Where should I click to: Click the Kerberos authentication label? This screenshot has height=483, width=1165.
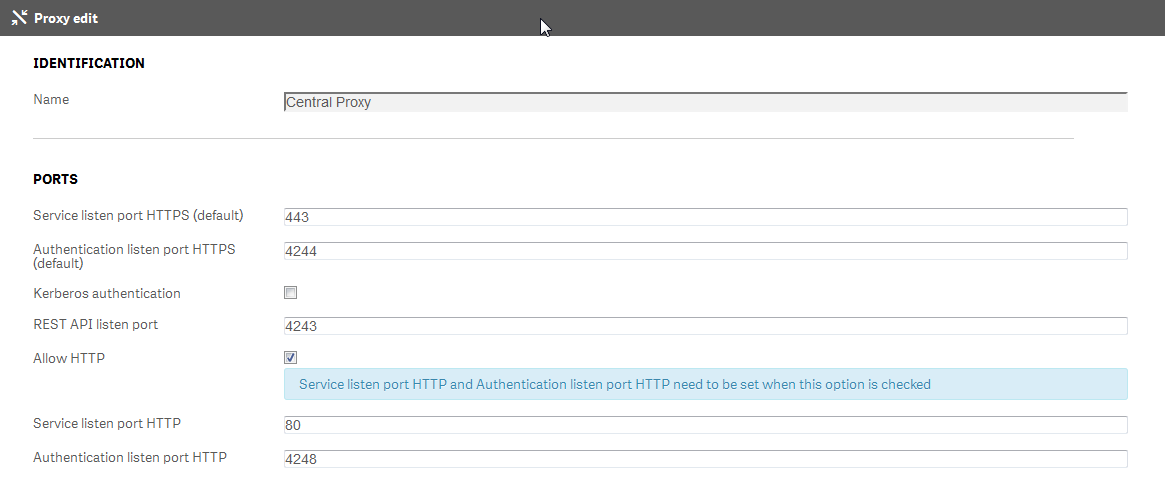[x=107, y=293]
